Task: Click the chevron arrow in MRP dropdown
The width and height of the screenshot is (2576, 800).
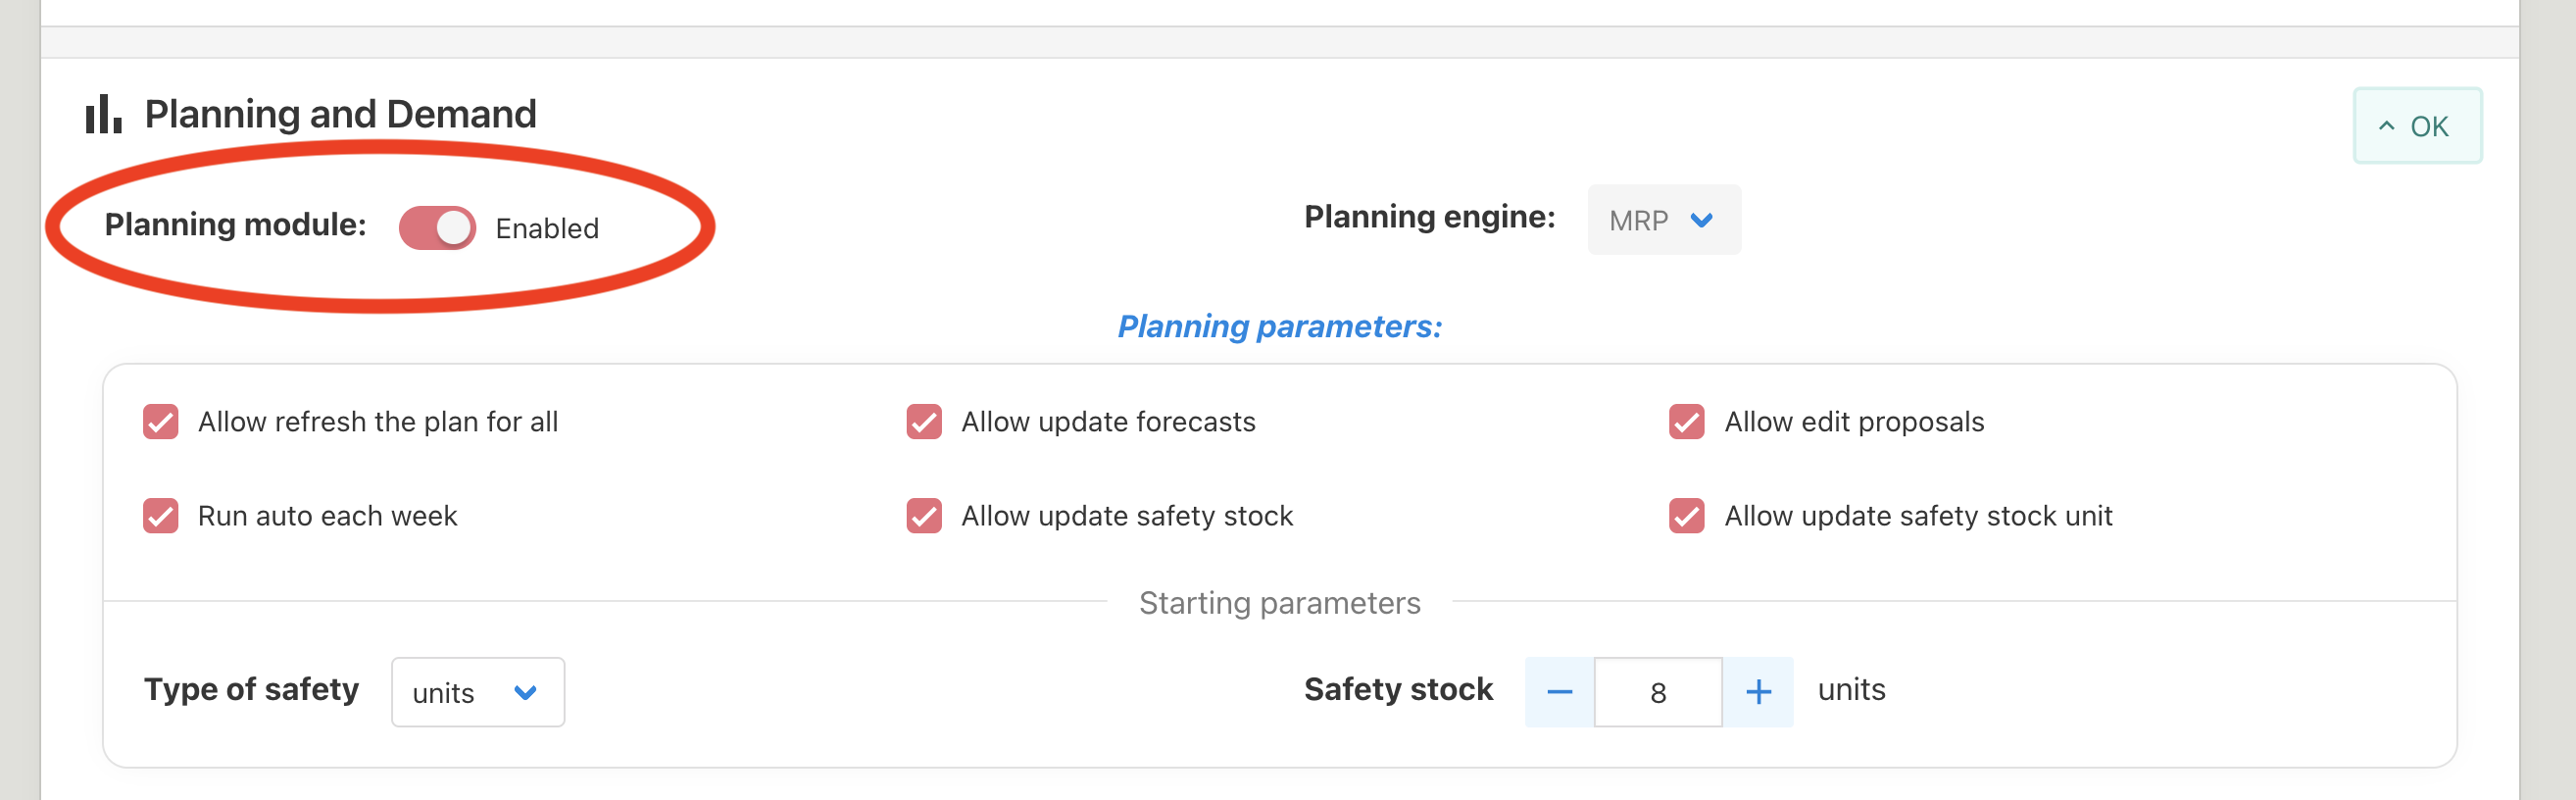Action: 1701,220
